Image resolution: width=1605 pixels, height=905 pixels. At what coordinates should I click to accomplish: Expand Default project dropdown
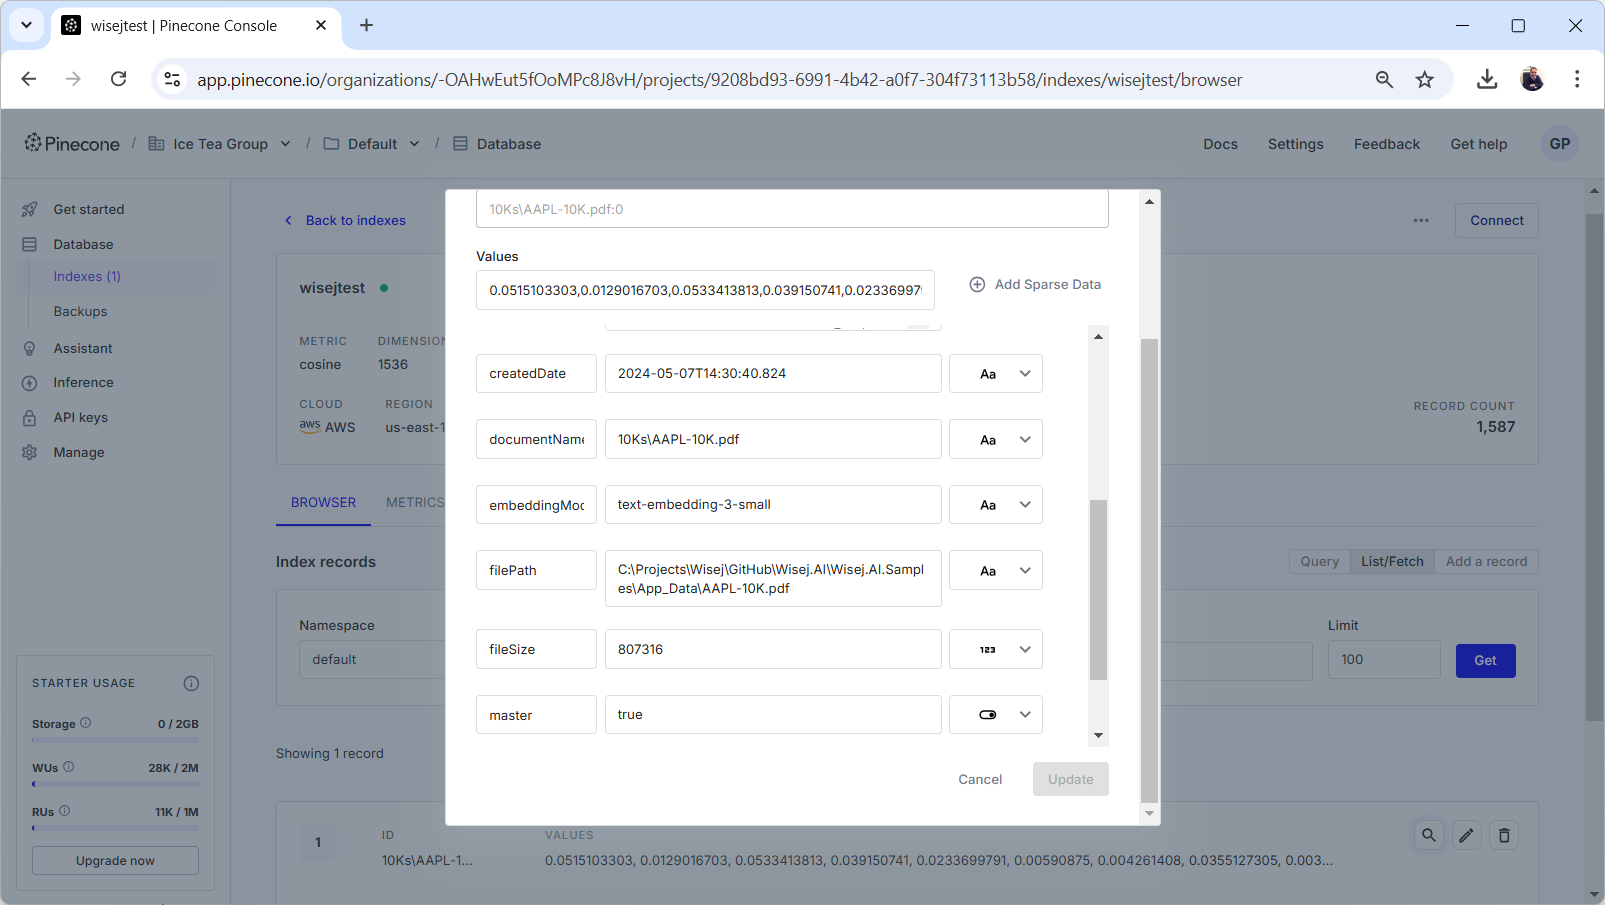(414, 144)
